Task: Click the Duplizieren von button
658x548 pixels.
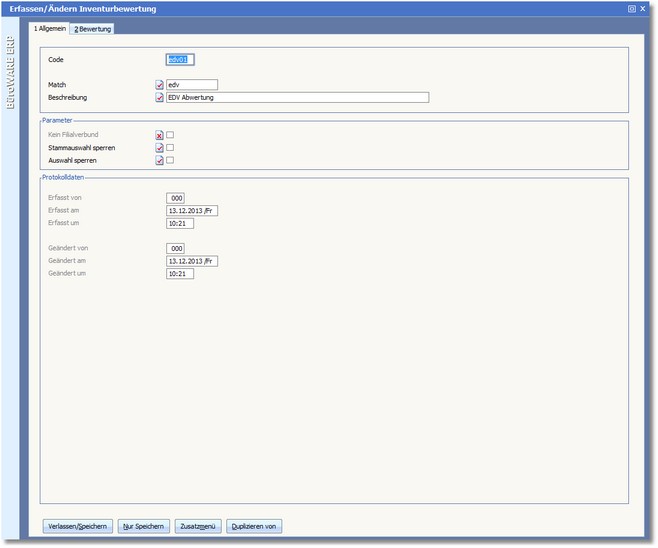Action: [255, 526]
